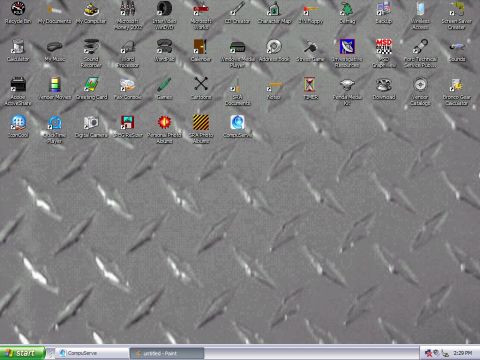Open the Download desktop icon
The height and width of the screenshot is (360, 480).
tap(384, 85)
